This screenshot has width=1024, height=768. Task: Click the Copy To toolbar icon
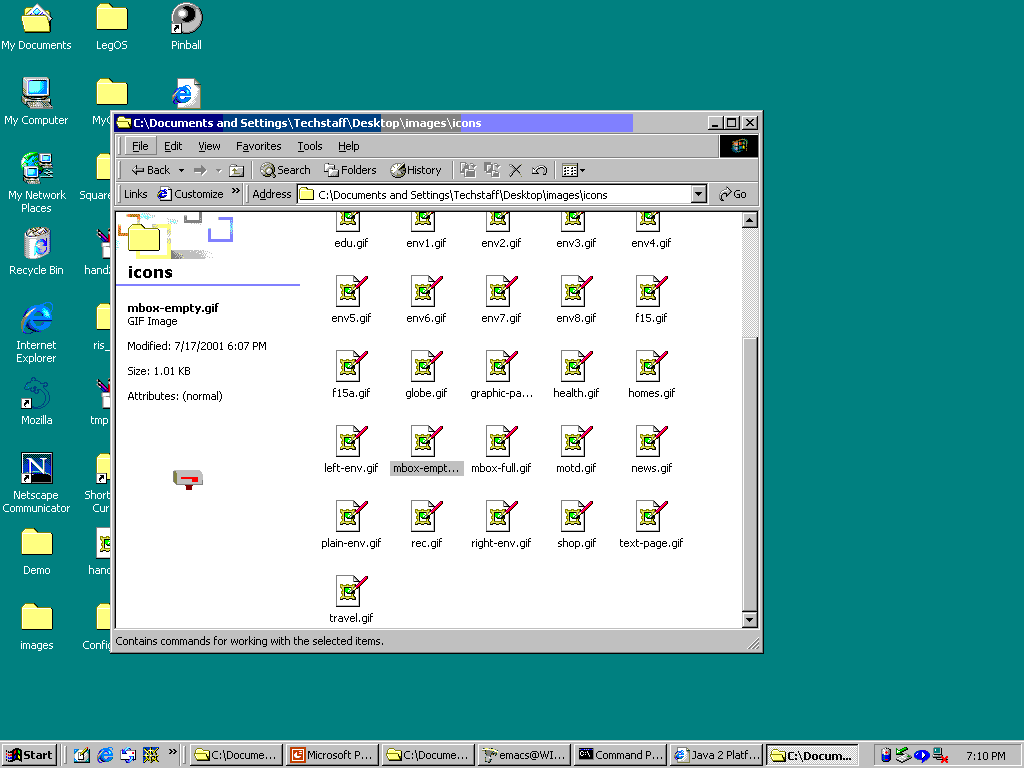492,170
